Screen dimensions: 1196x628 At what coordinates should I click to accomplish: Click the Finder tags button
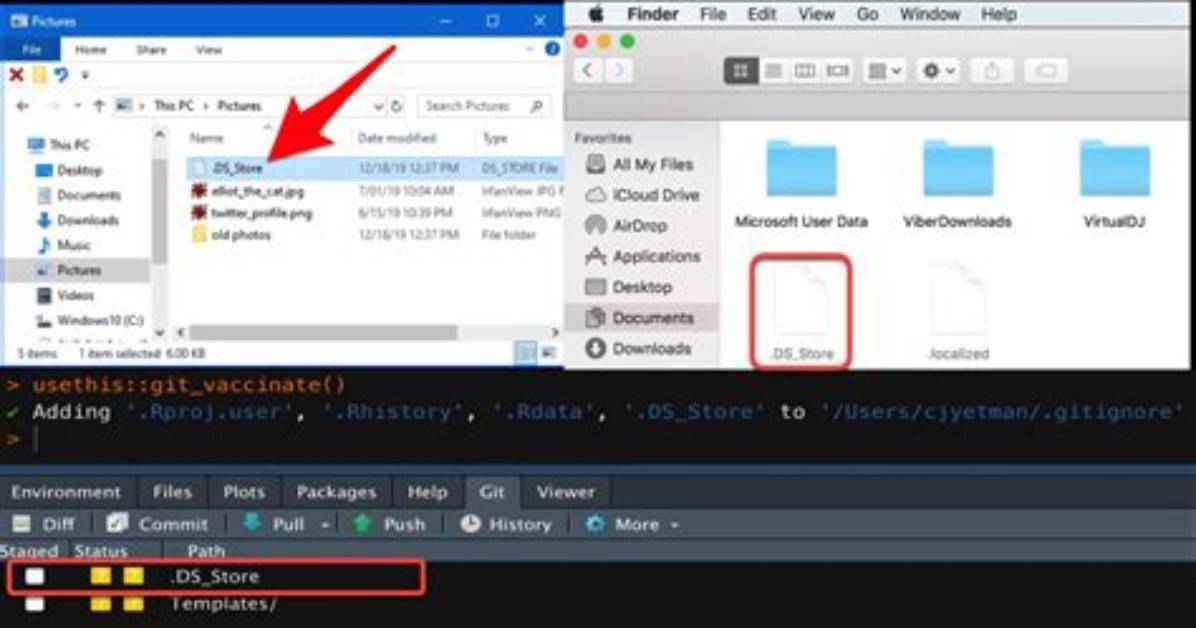pyautogui.click(x=1046, y=71)
